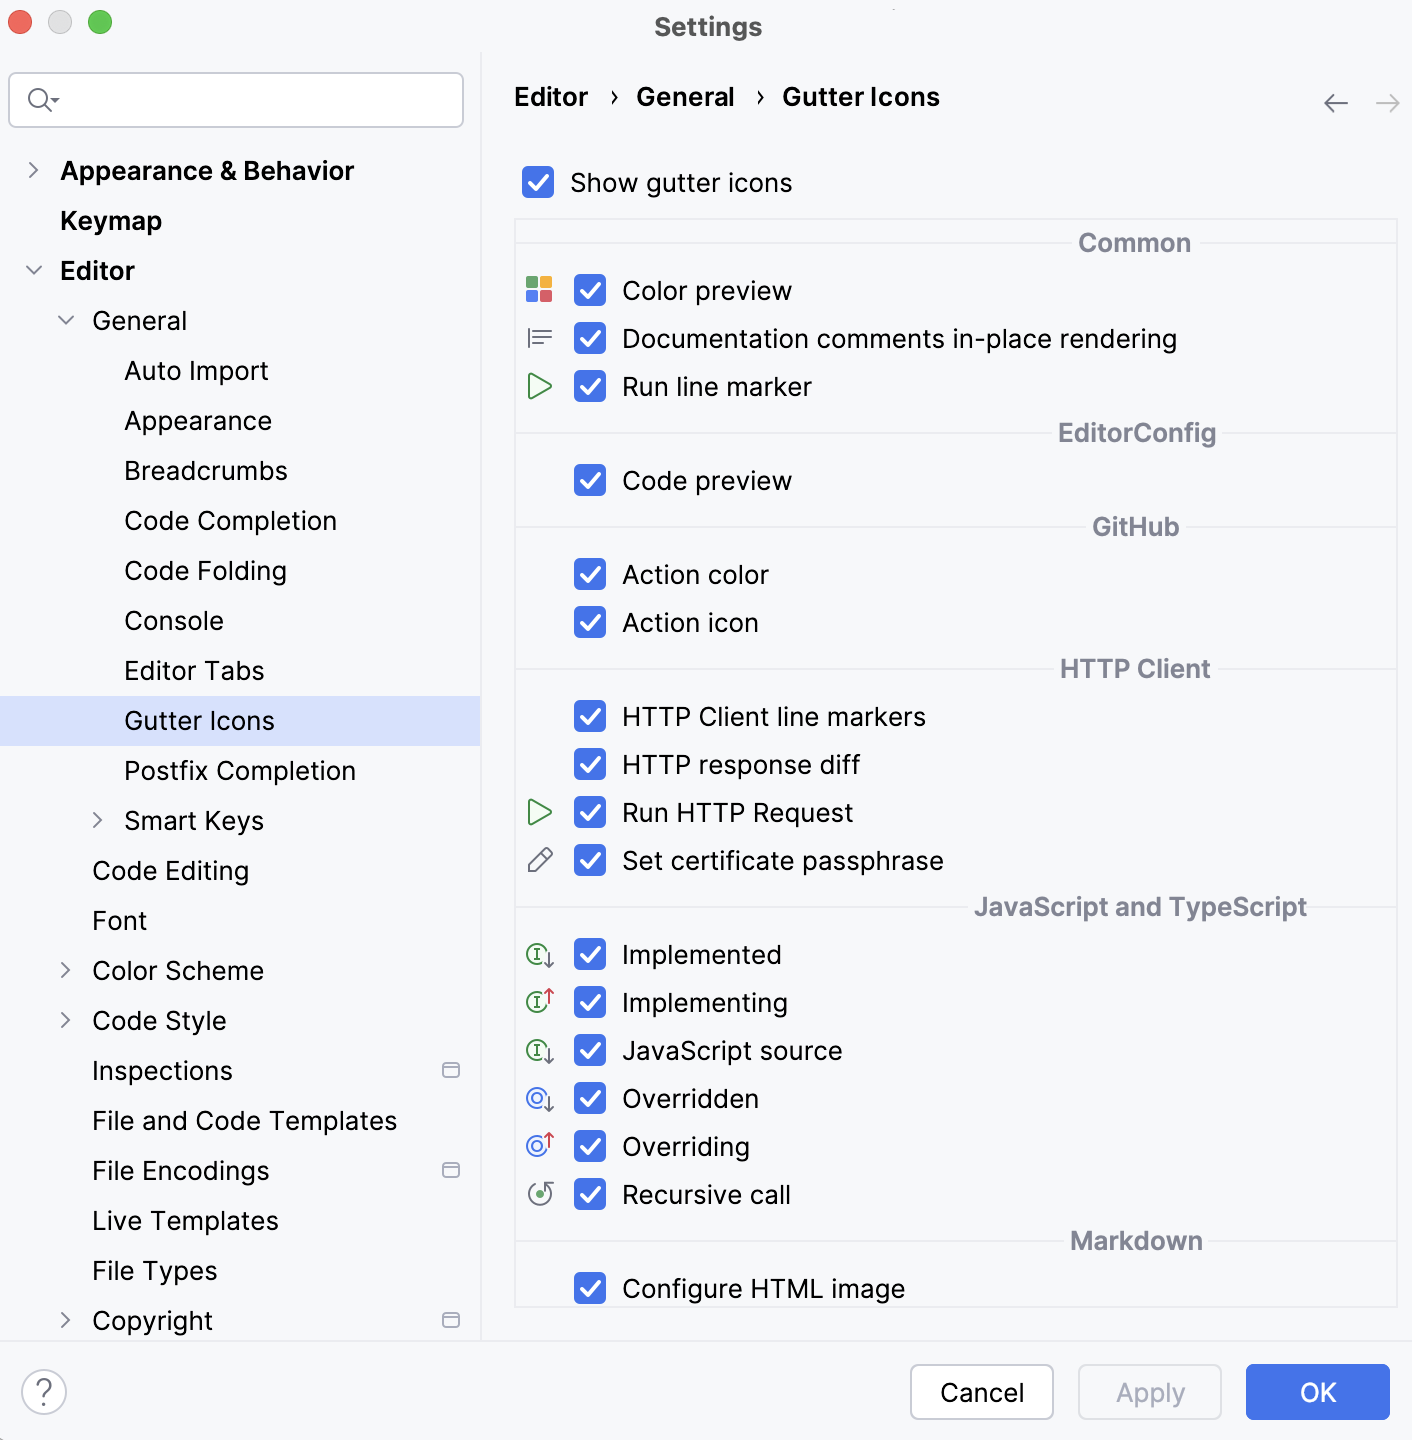
Task: Click the Run HTTP Request triangle icon
Action: [539, 812]
